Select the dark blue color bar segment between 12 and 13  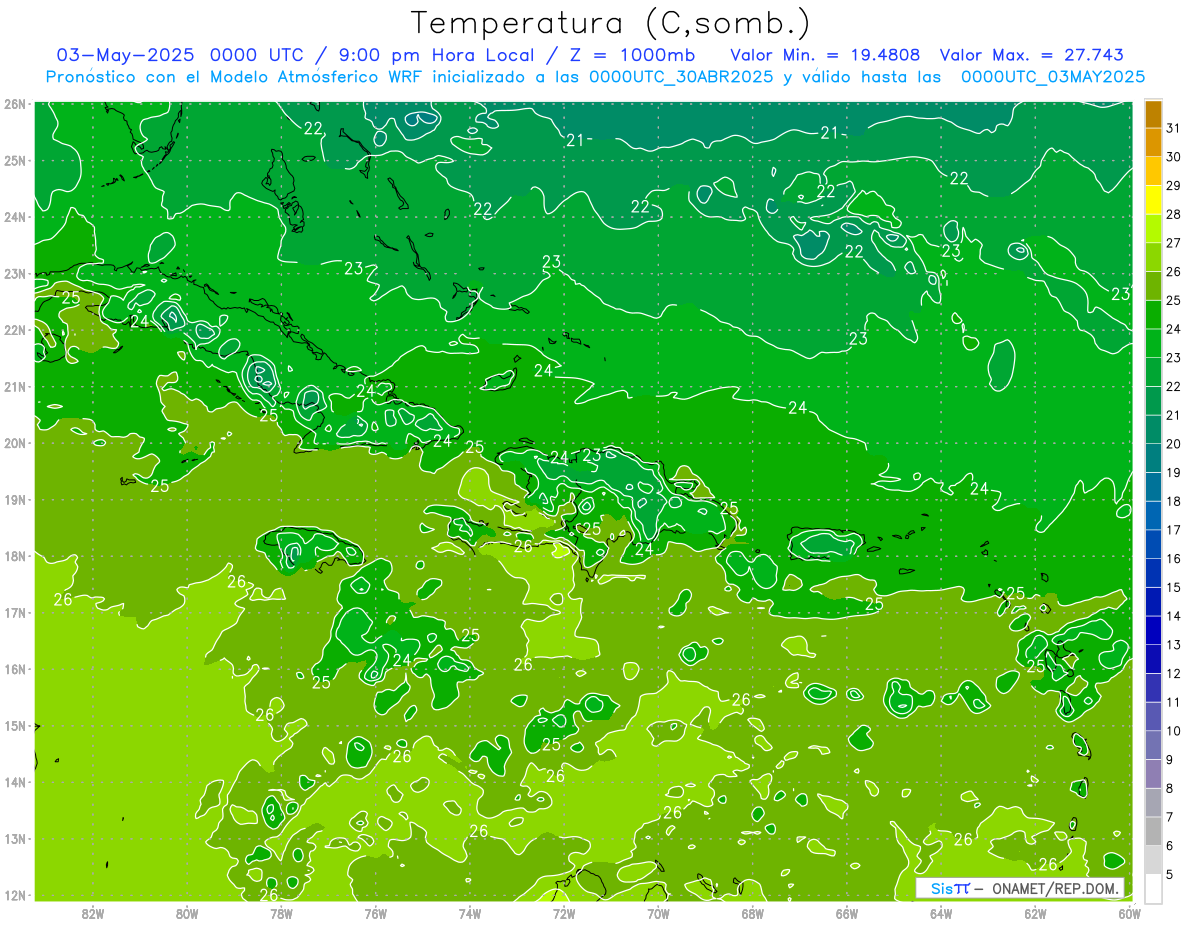point(1153,659)
